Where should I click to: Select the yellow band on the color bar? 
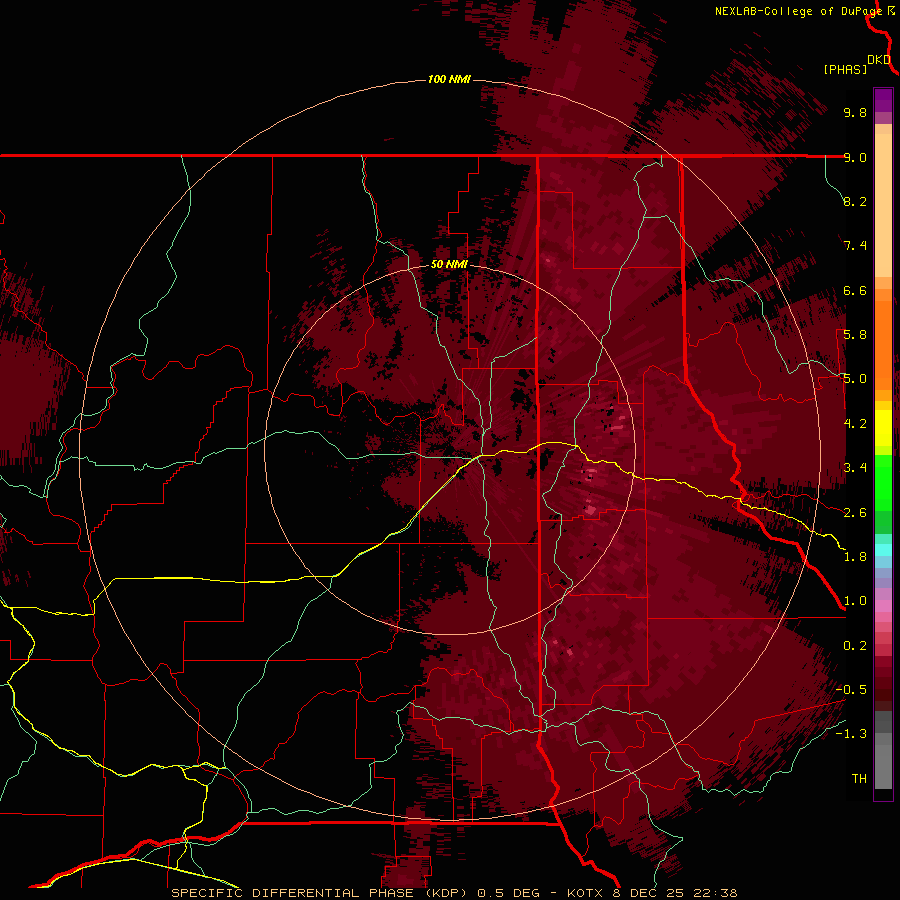click(x=883, y=428)
